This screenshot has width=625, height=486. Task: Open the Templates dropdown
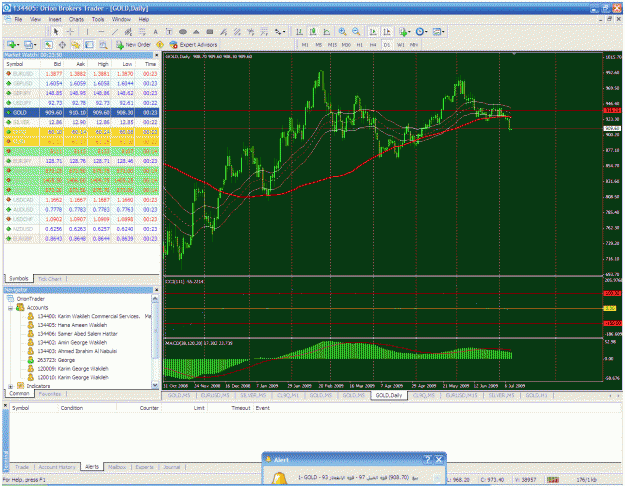[x=438, y=32]
